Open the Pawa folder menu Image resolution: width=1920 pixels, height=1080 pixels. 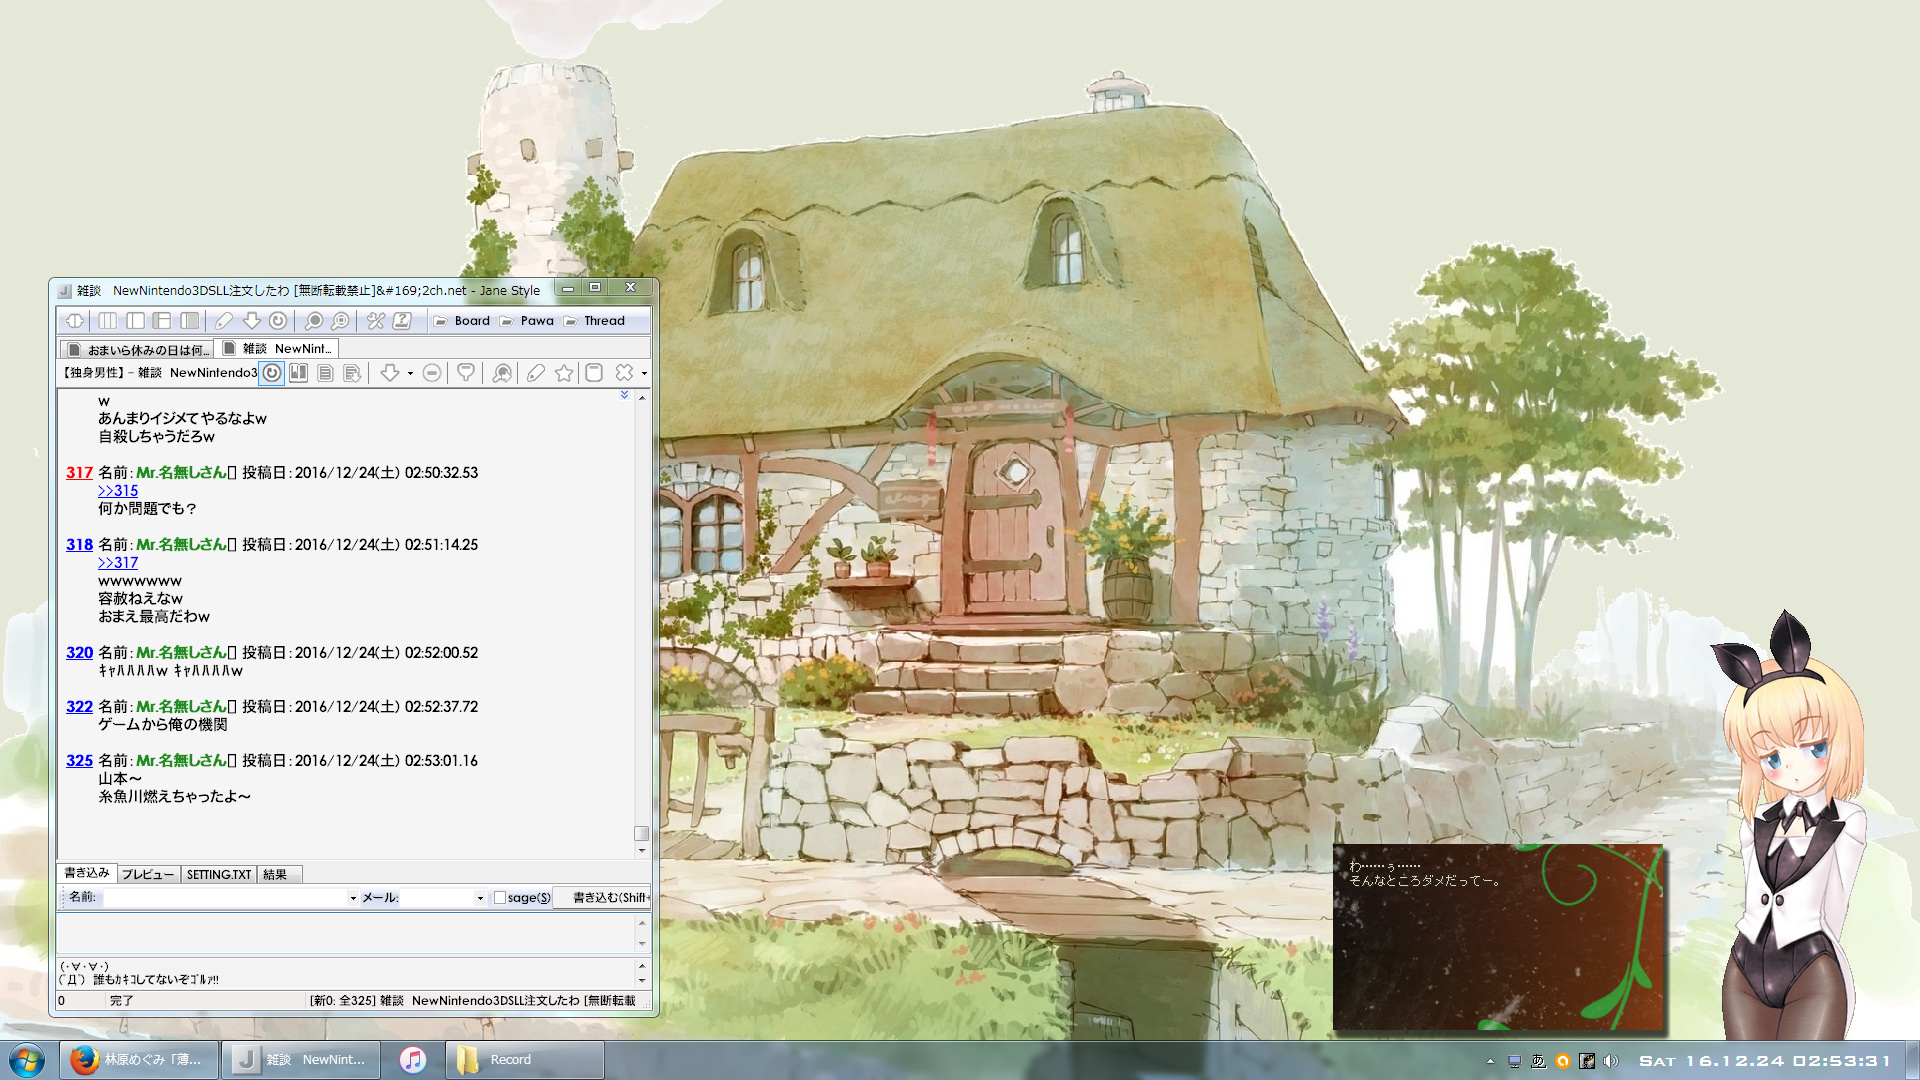527,321
